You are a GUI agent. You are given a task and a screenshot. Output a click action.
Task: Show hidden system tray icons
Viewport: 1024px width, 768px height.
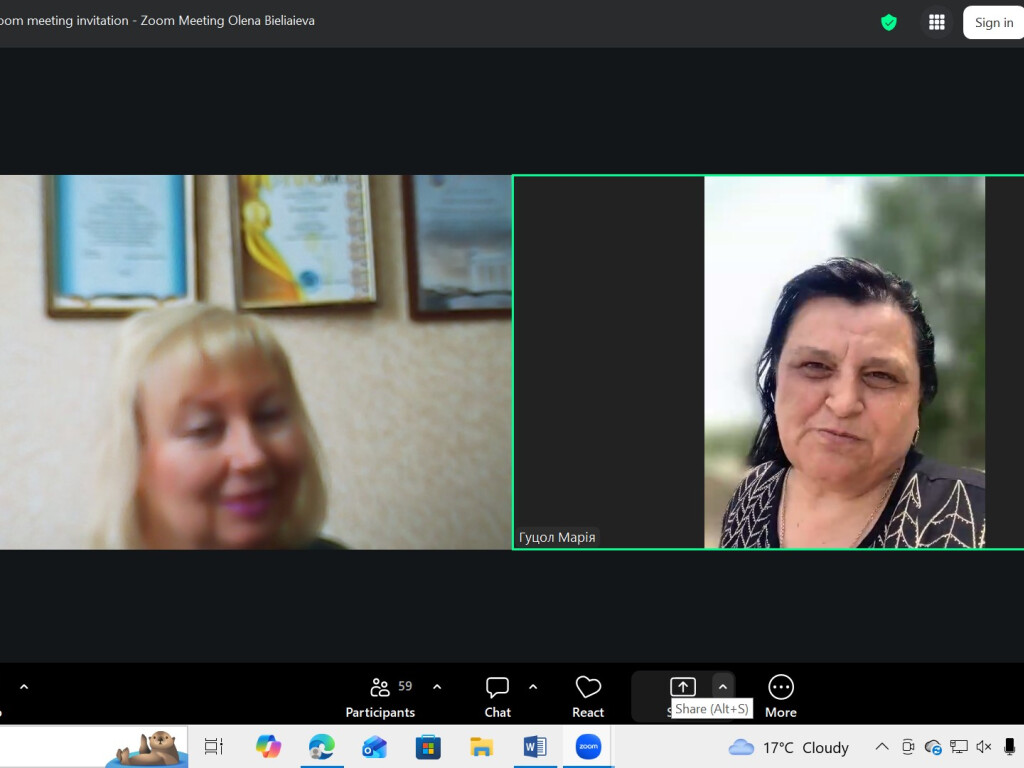tap(882, 746)
